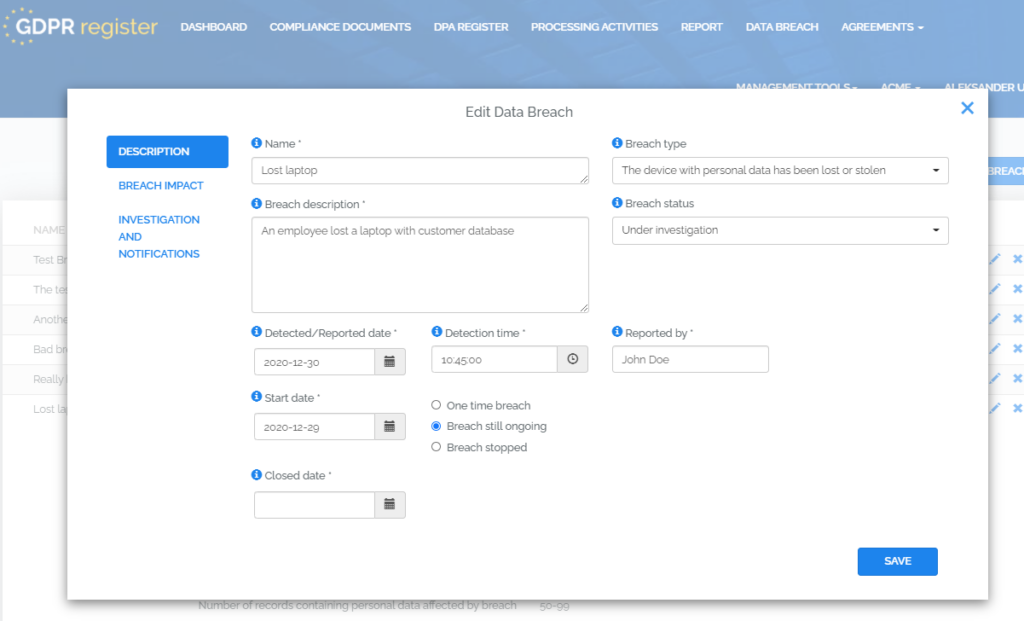
Task: Choose the Breach stopped radio button
Action: click(436, 447)
